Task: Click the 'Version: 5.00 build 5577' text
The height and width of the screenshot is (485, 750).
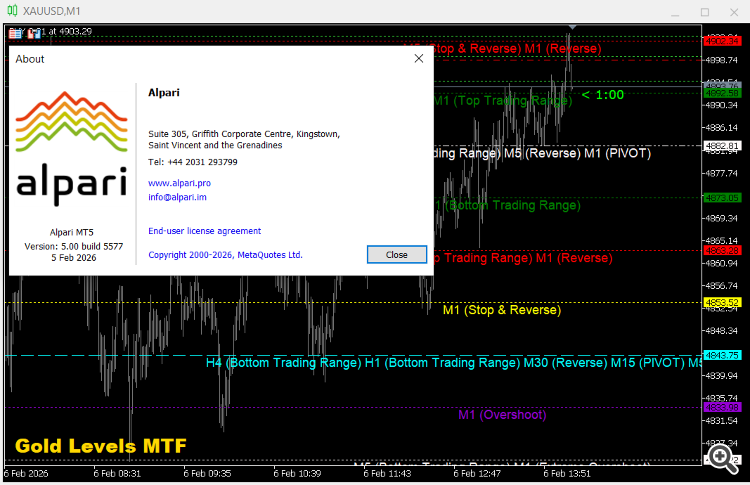Action: coord(74,246)
